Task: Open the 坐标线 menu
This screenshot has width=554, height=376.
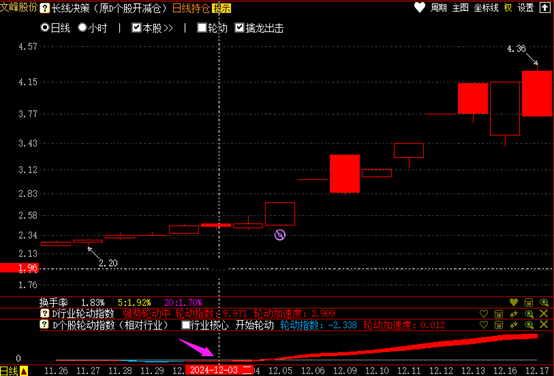Action: [x=486, y=8]
